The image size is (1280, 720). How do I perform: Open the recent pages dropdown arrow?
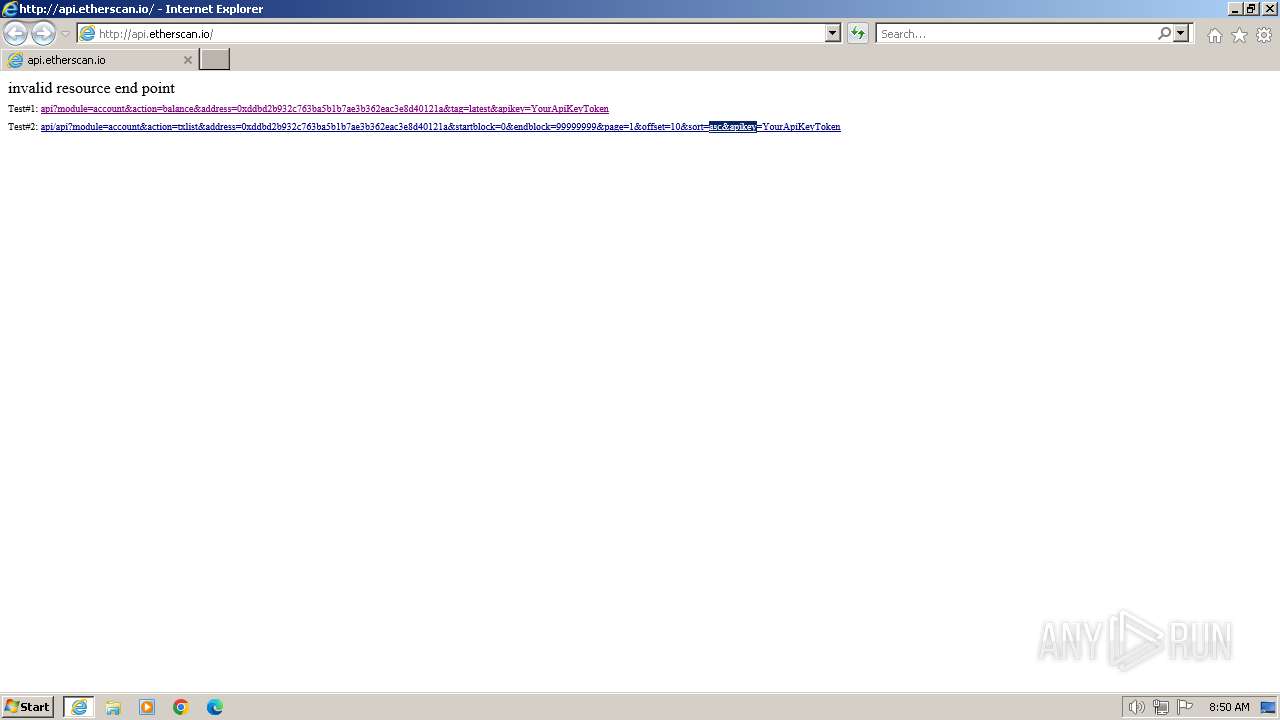point(65,34)
